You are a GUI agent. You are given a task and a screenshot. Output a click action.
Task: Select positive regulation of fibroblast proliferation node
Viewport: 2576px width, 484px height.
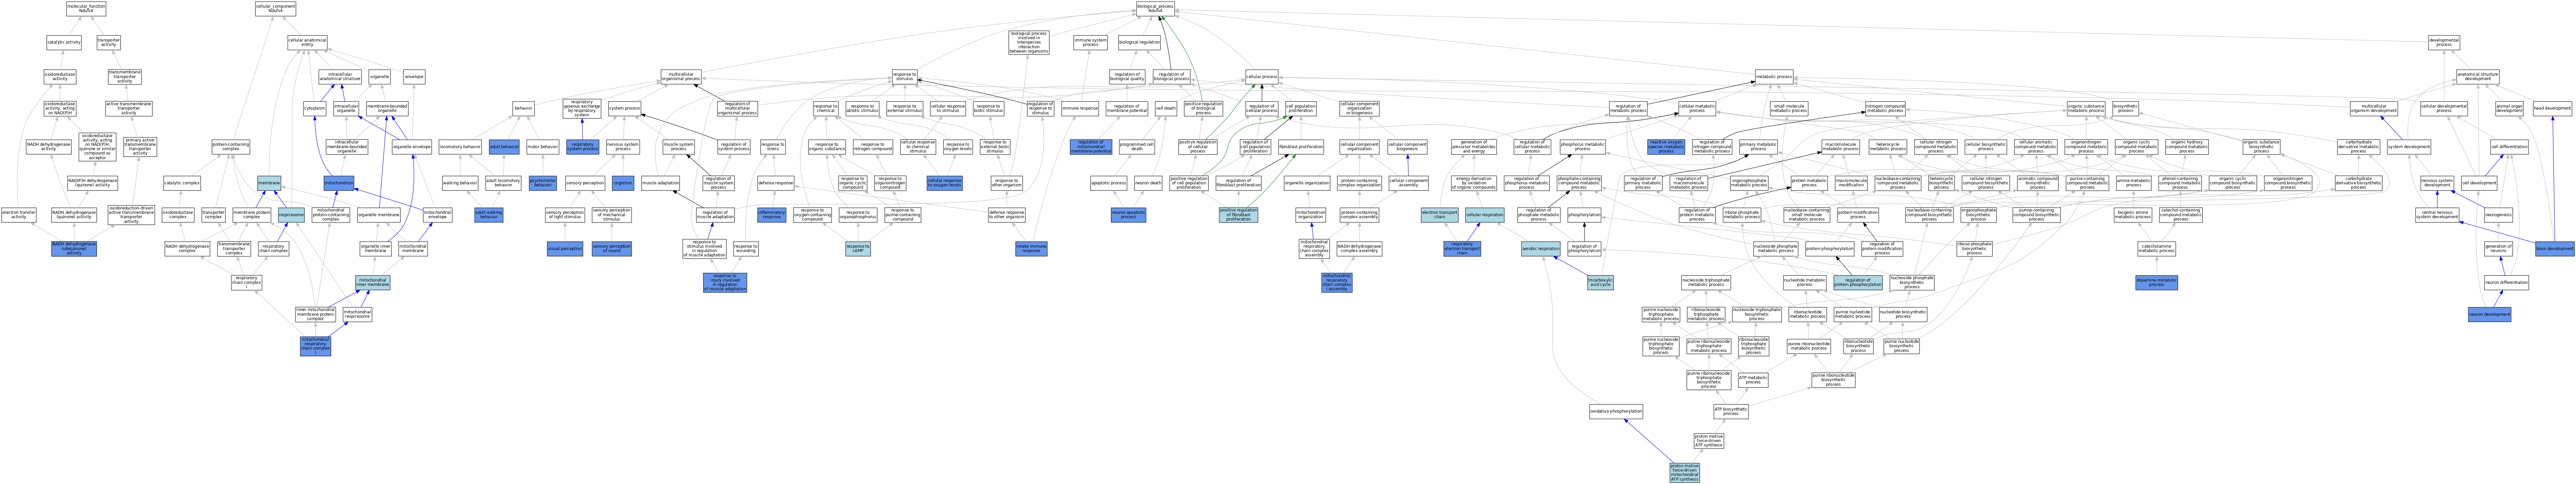pyautogui.click(x=1238, y=215)
